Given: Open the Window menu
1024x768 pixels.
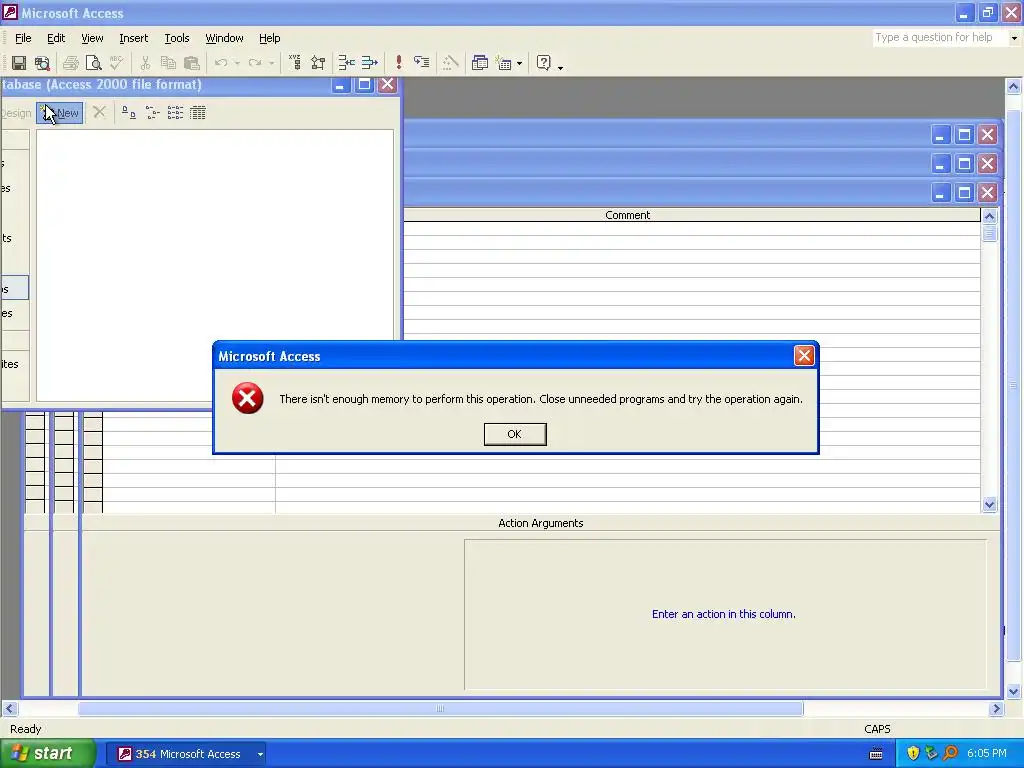Looking at the screenshot, I should pyautogui.click(x=224, y=38).
